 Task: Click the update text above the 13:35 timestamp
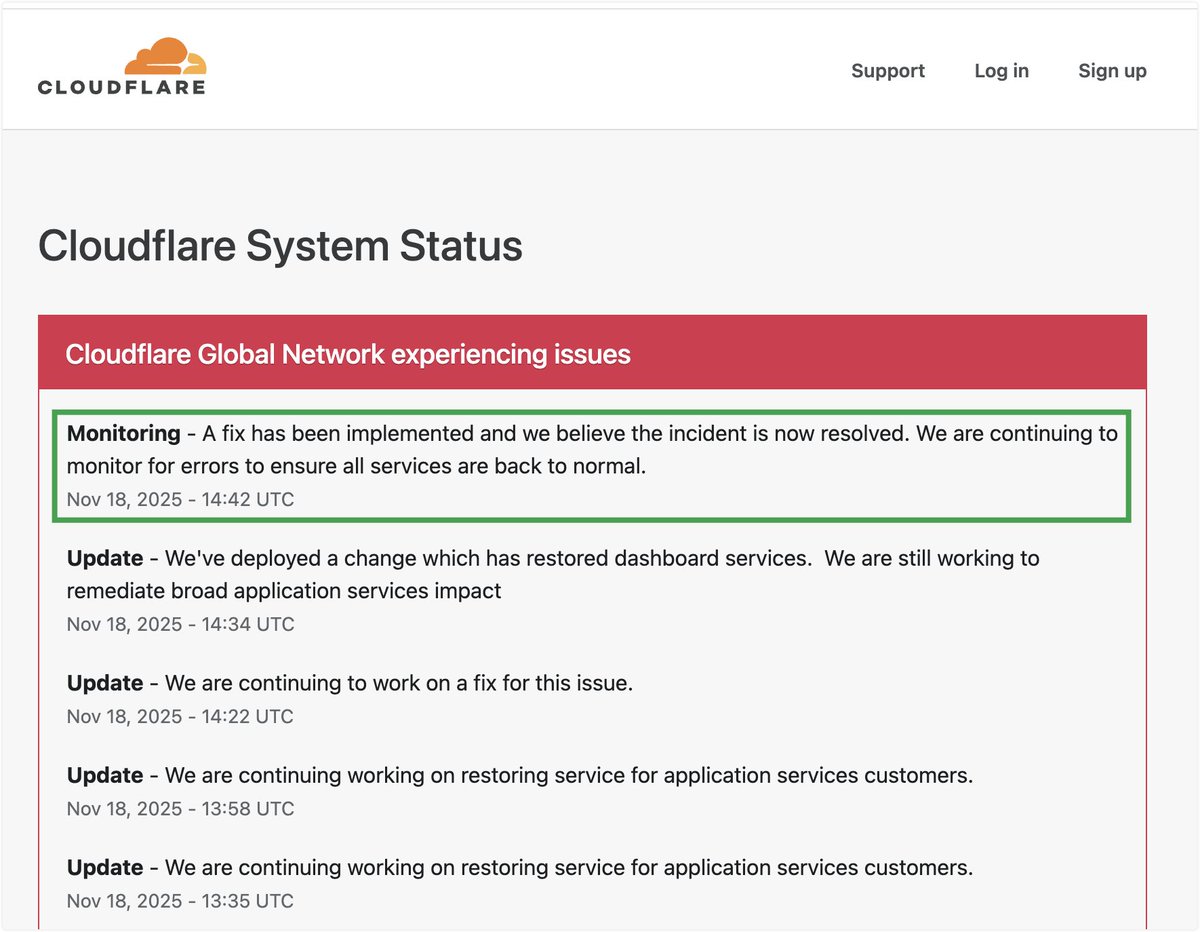[568, 867]
